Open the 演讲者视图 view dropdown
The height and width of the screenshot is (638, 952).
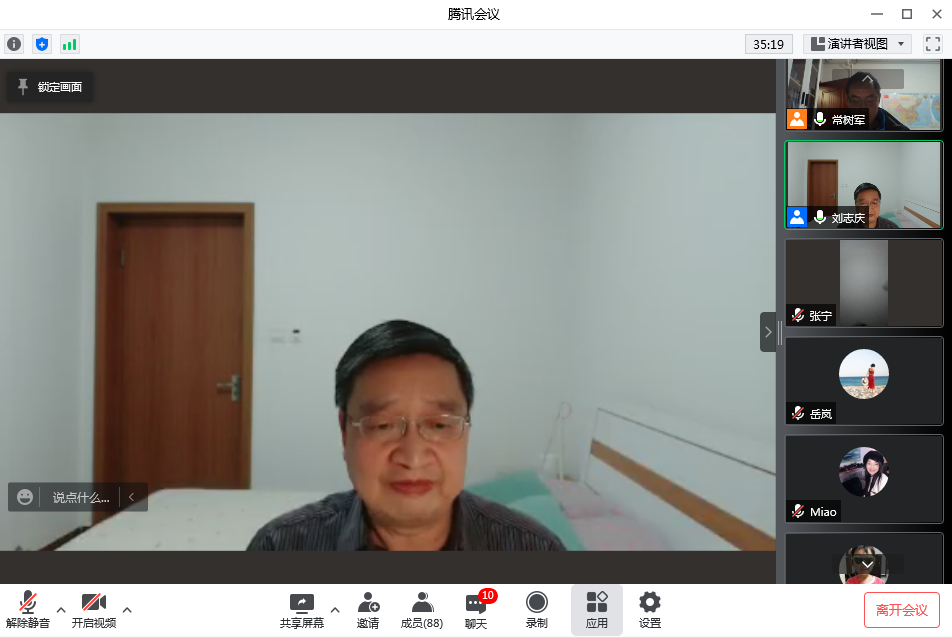pyautogui.click(x=858, y=44)
